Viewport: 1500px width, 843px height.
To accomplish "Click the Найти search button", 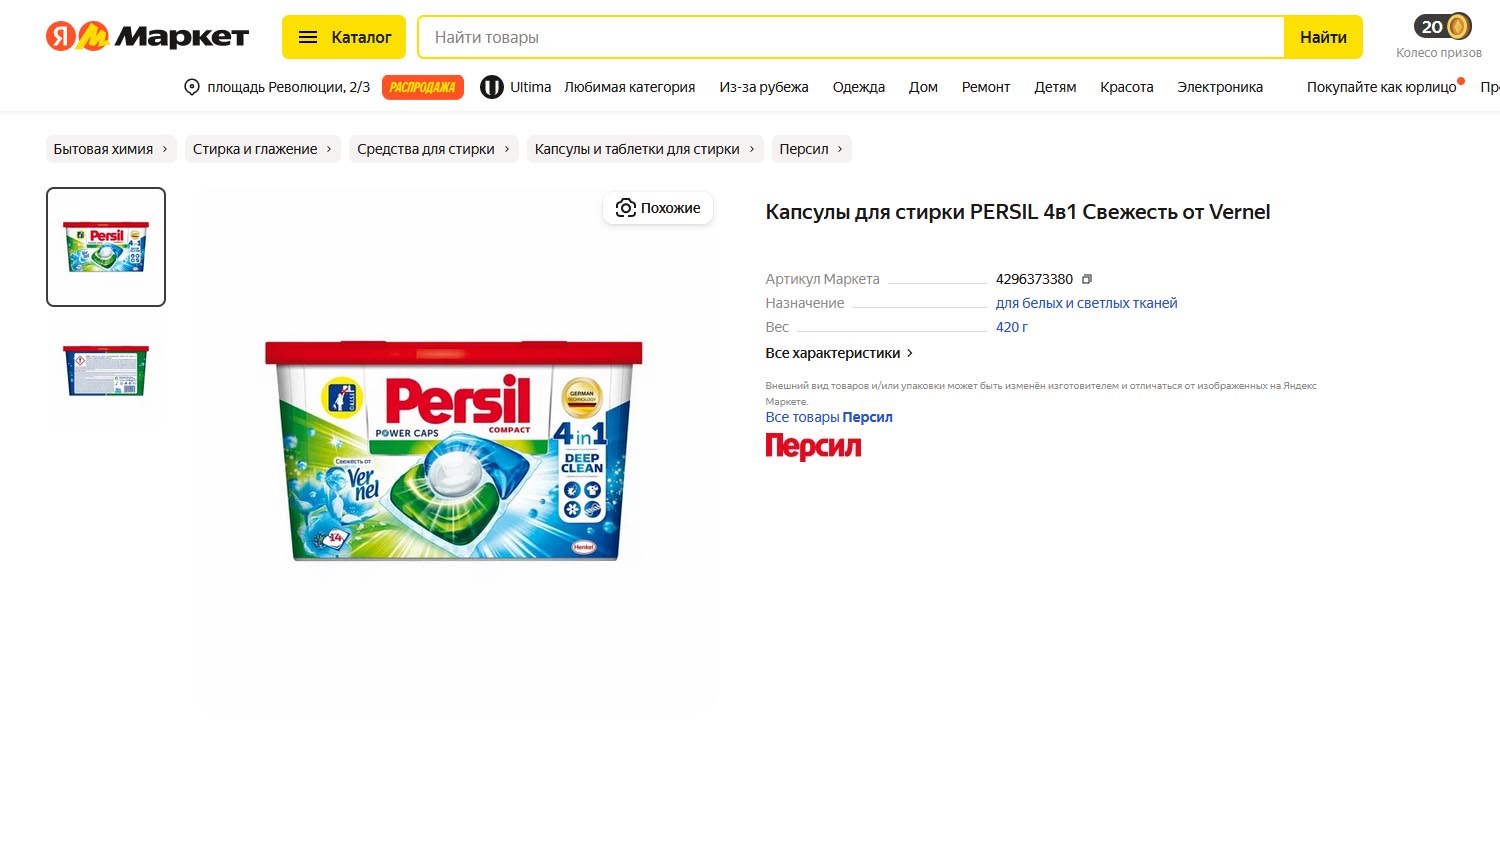I will (1323, 37).
